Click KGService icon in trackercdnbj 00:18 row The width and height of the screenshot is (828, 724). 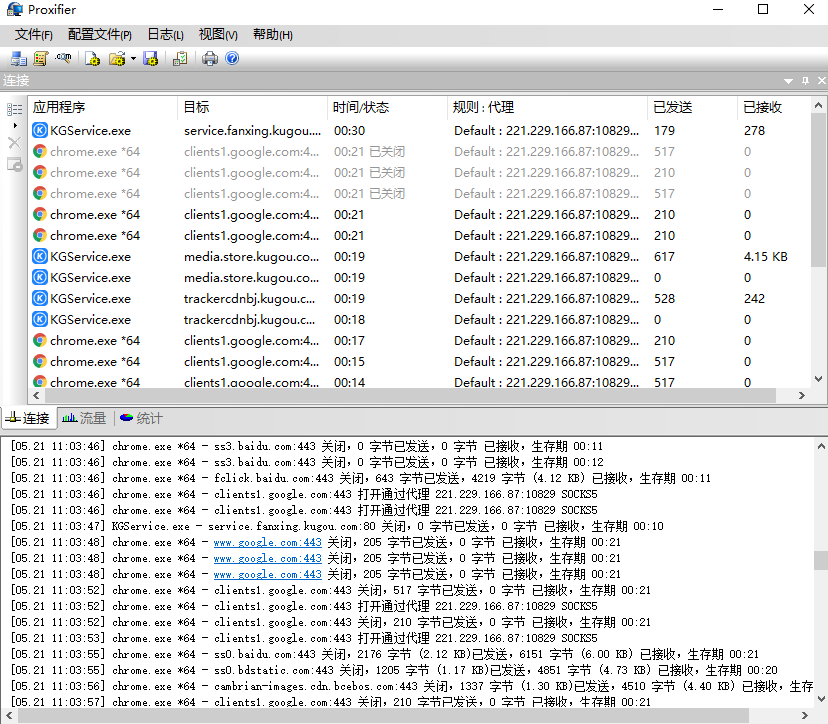pyautogui.click(x=40, y=319)
